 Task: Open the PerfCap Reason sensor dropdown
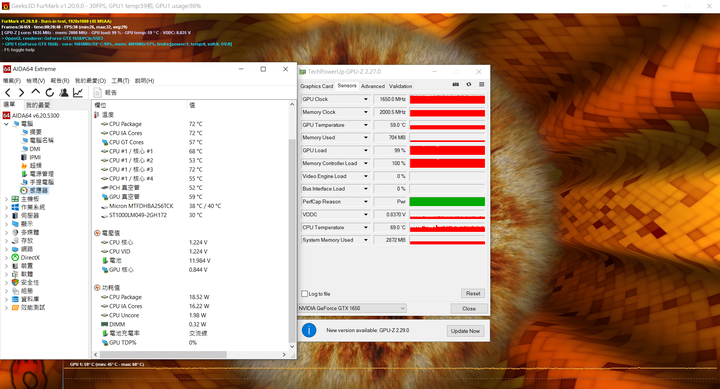(366, 202)
